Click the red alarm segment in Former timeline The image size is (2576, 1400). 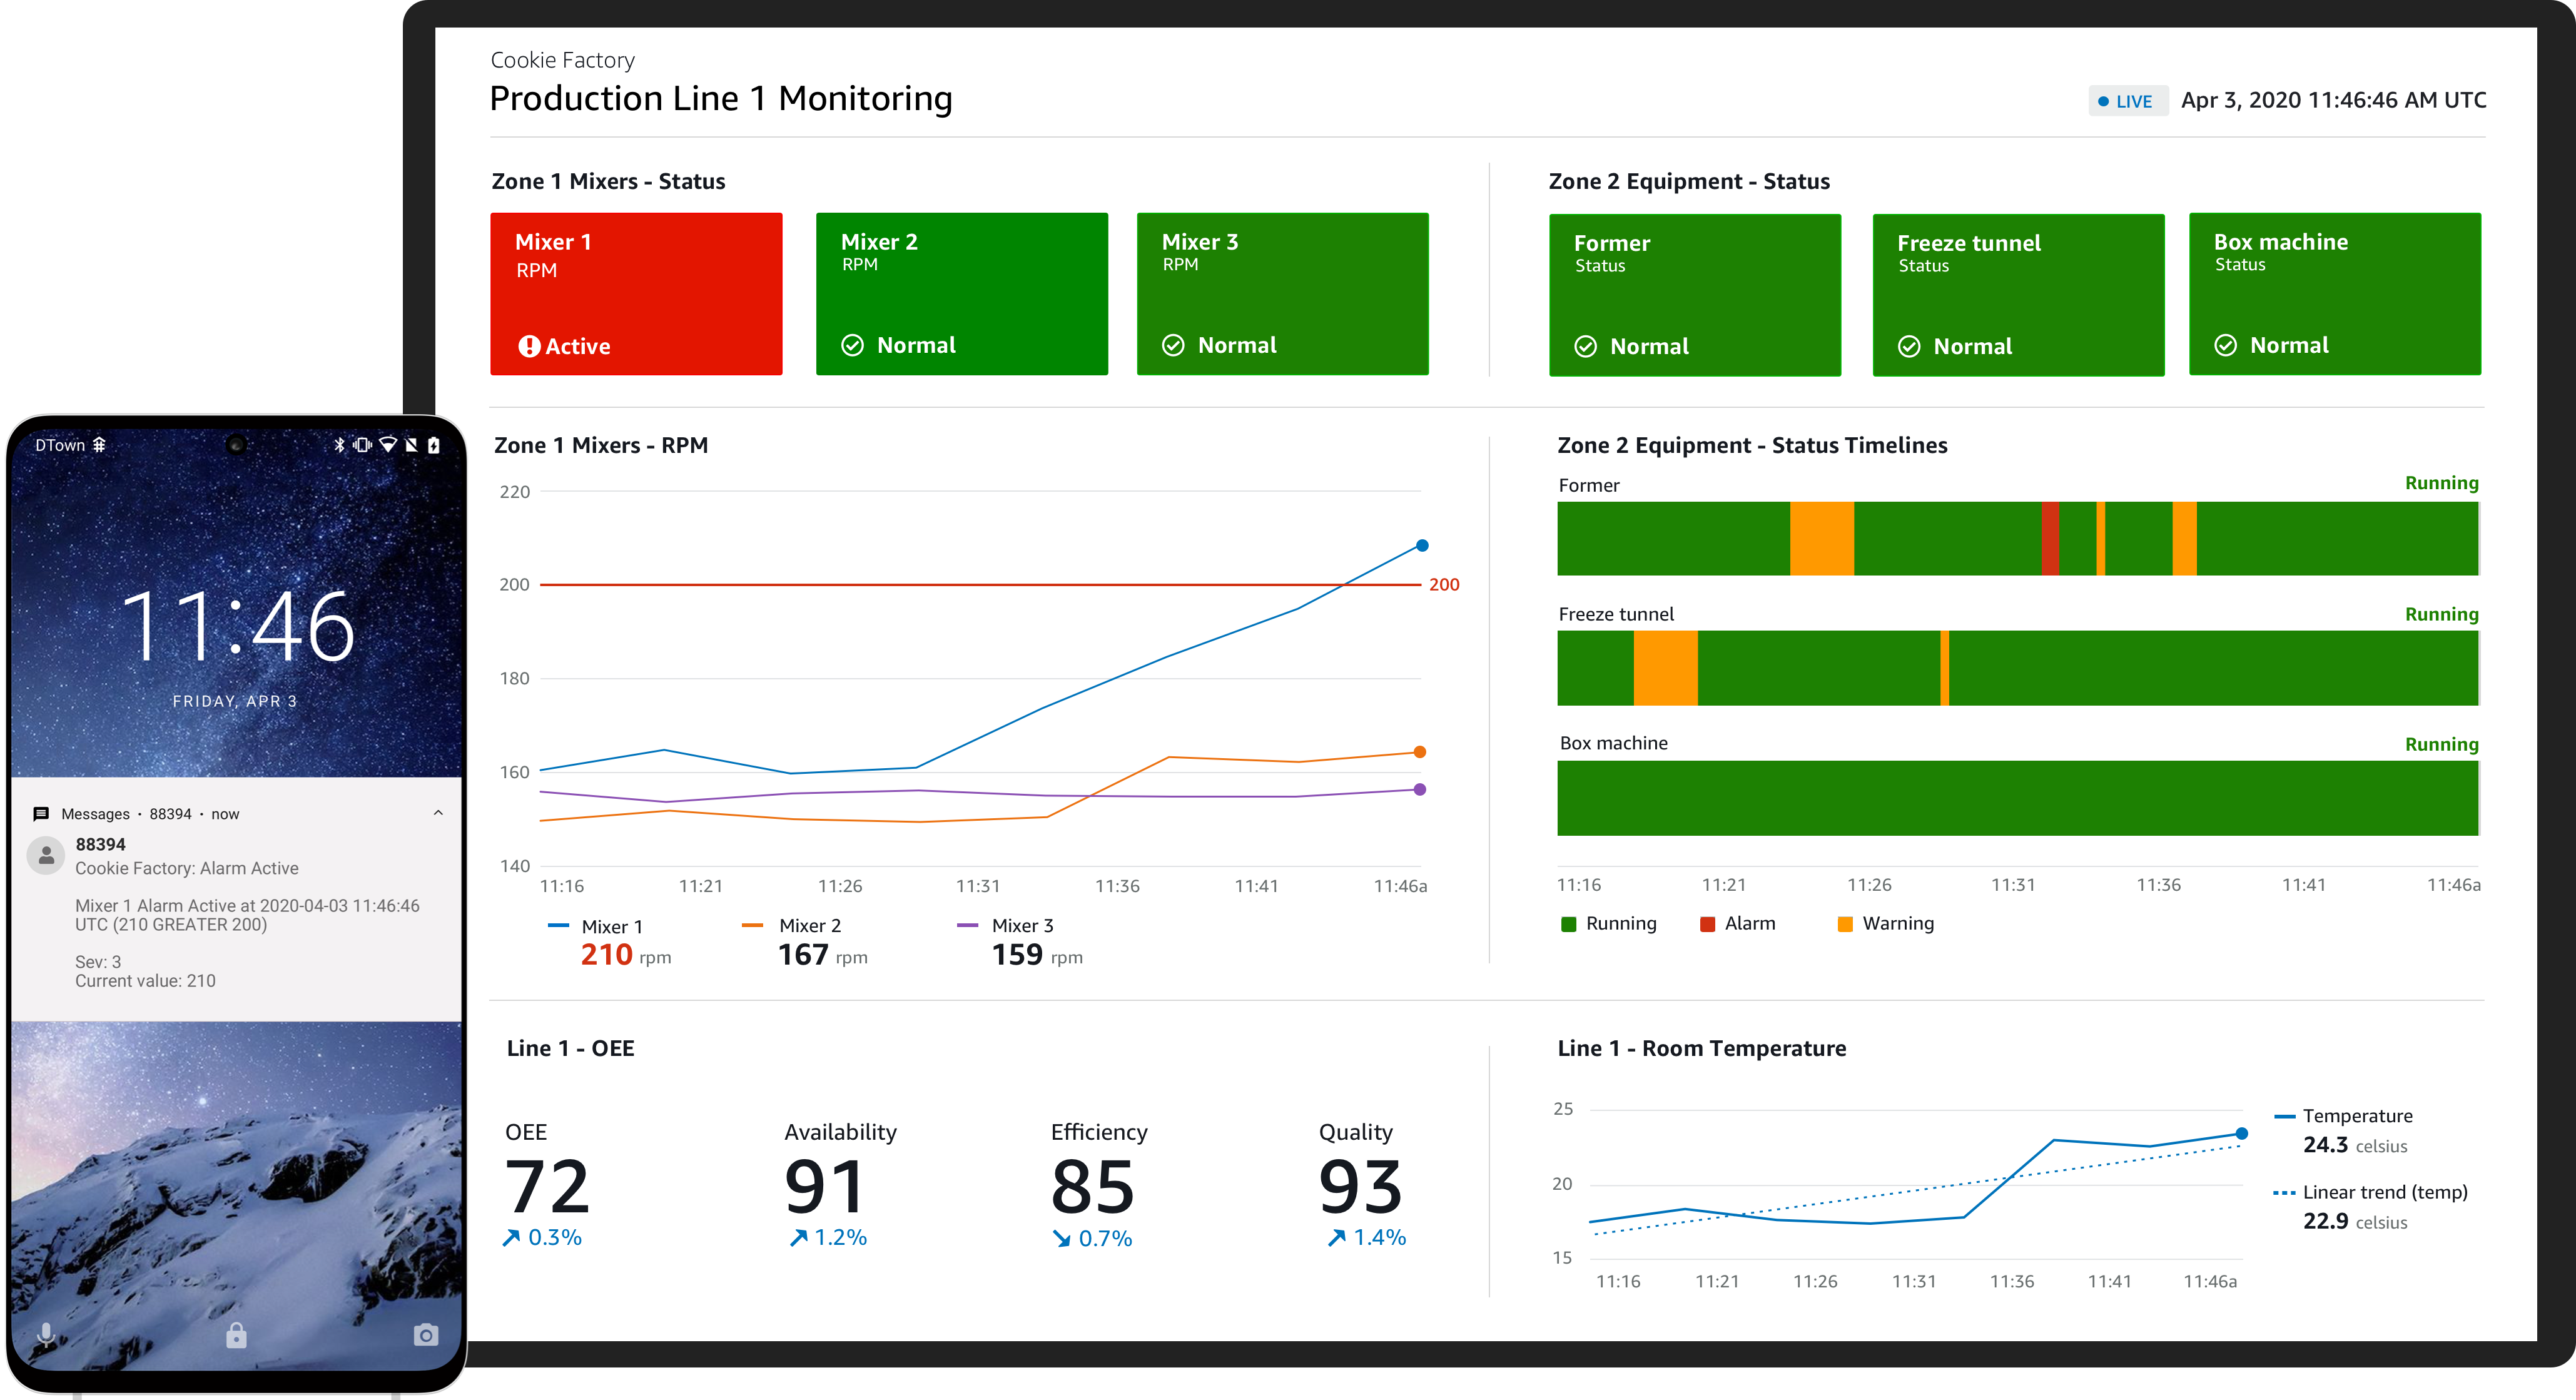coord(2050,538)
